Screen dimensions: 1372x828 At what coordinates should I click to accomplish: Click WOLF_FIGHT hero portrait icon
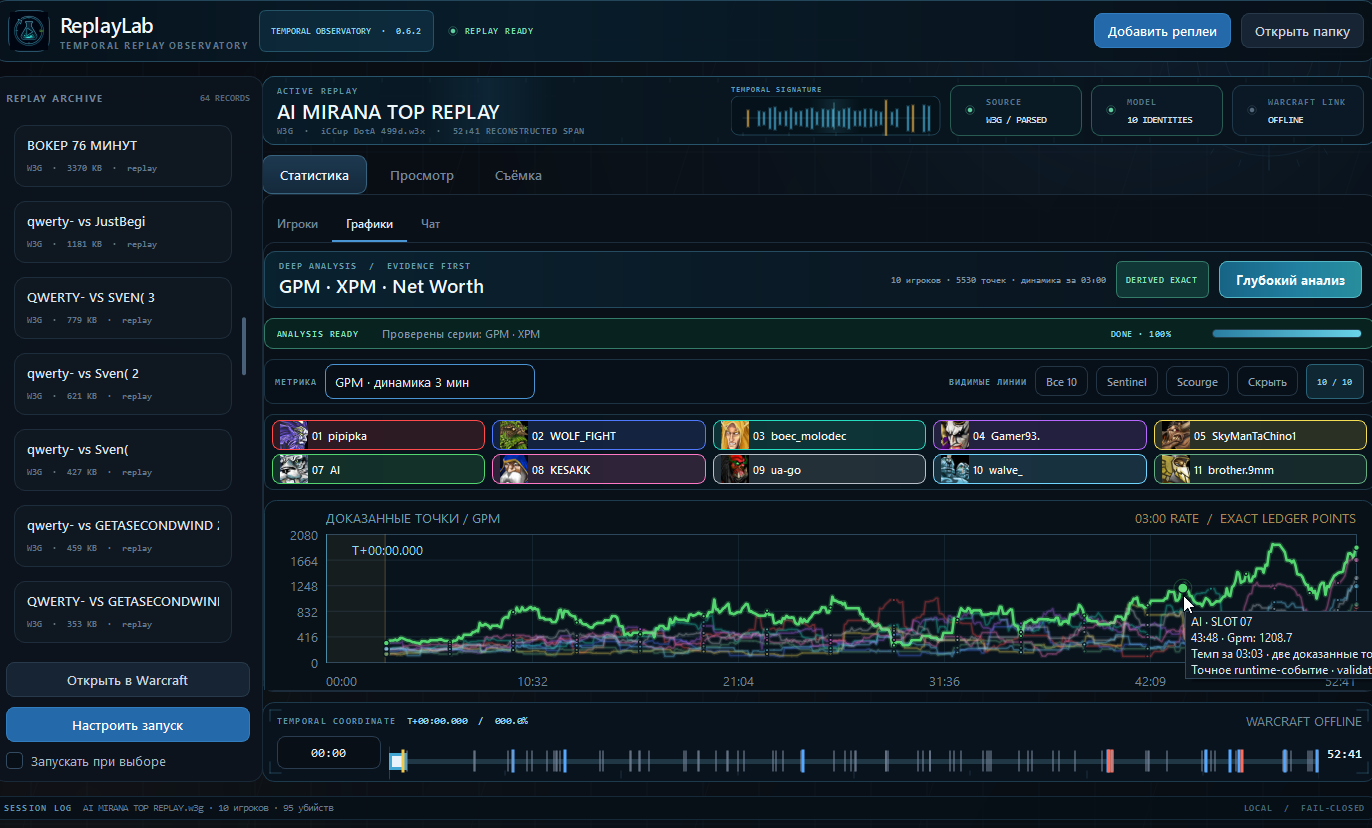click(x=513, y=435)
